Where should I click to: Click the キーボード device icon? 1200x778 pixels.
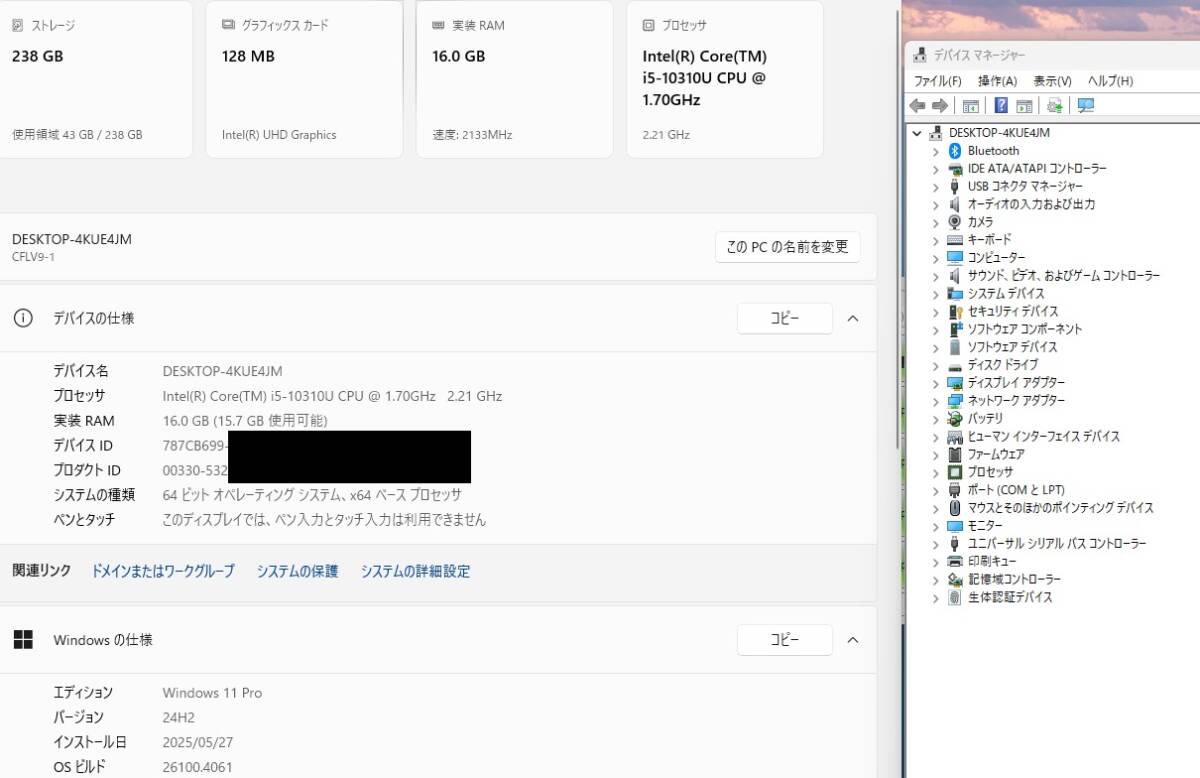pyautogui.click(x=955, y=240)
